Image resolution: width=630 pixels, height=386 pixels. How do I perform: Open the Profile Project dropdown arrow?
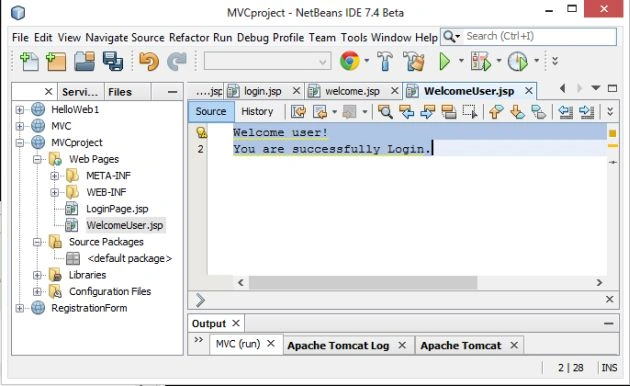pyautogui.click(x=536, y=61)
